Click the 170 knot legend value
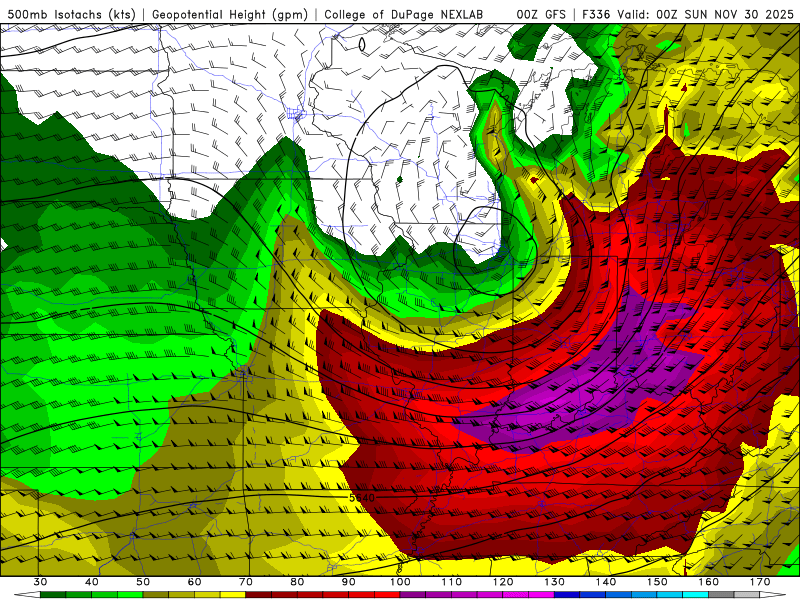Viewport: 800px width, 600px height. tap(760, 582)
